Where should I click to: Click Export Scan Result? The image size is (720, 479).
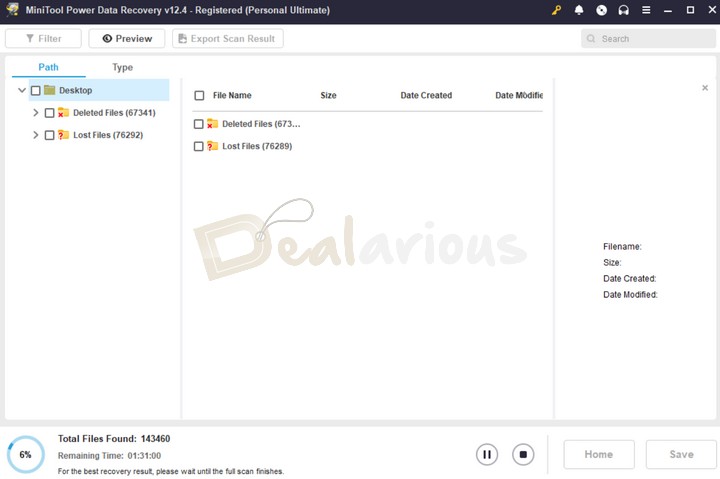pyautogui.click(x=228, y=39)
